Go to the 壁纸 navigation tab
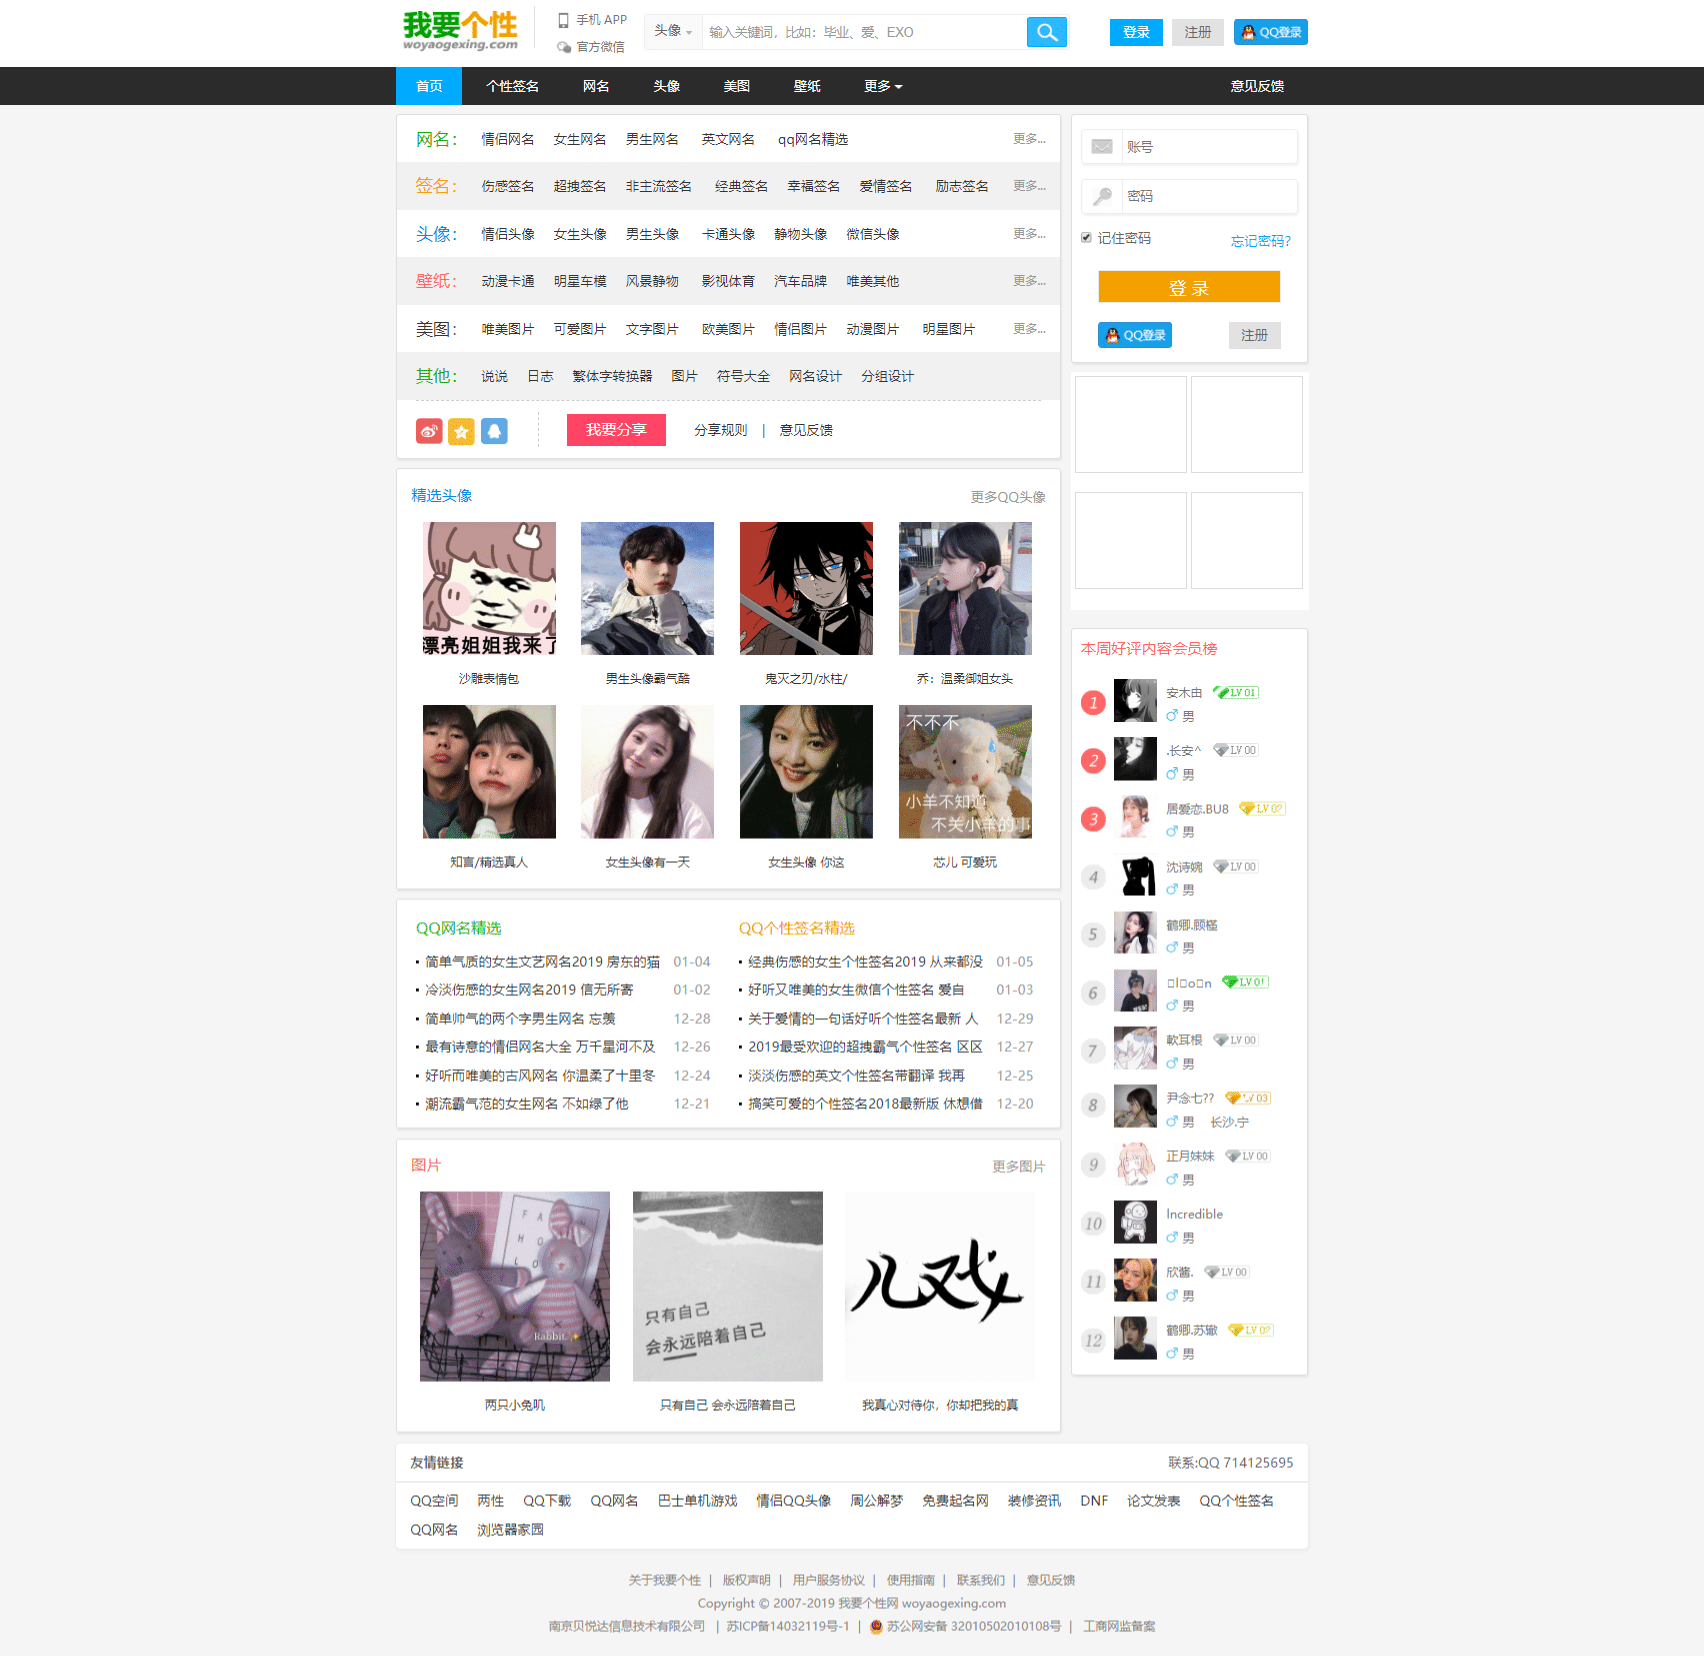Image resolution: width=1704 pixels, height=1656 pixels. [x=807, y=87]
